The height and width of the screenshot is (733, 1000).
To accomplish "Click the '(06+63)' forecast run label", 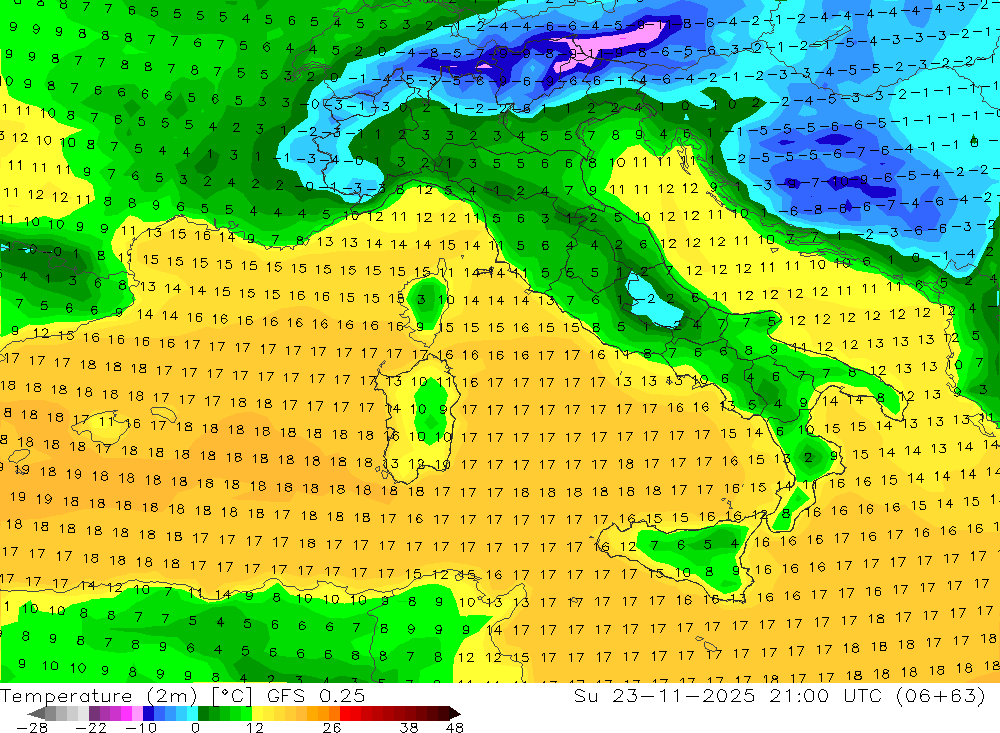I will pyautogui.click(x=941, y=695).
